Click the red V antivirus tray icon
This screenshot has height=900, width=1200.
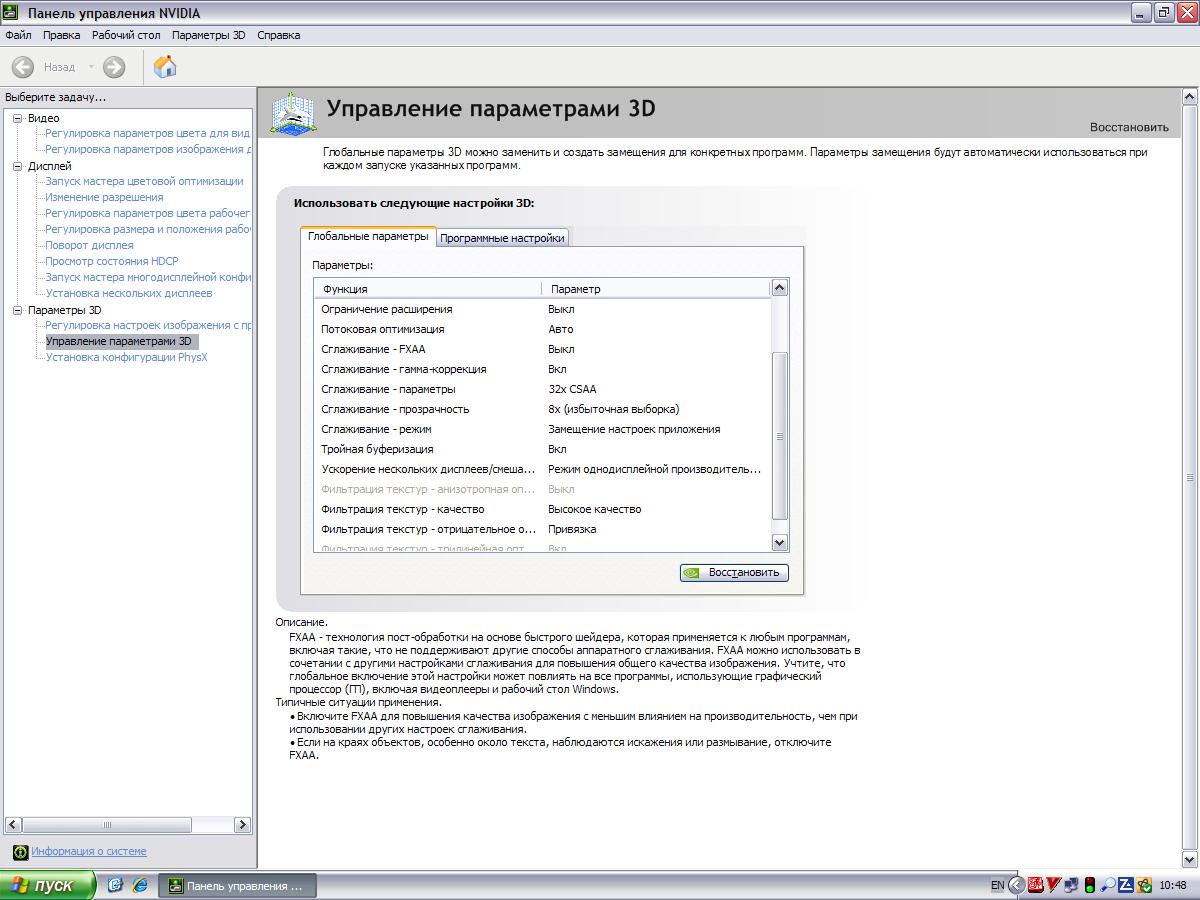tap(1053, 885)
